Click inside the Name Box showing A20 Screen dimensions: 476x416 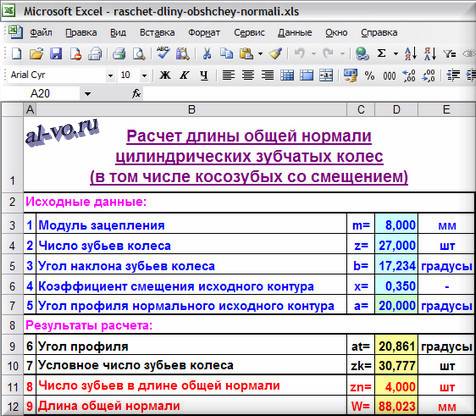[41, 94]
